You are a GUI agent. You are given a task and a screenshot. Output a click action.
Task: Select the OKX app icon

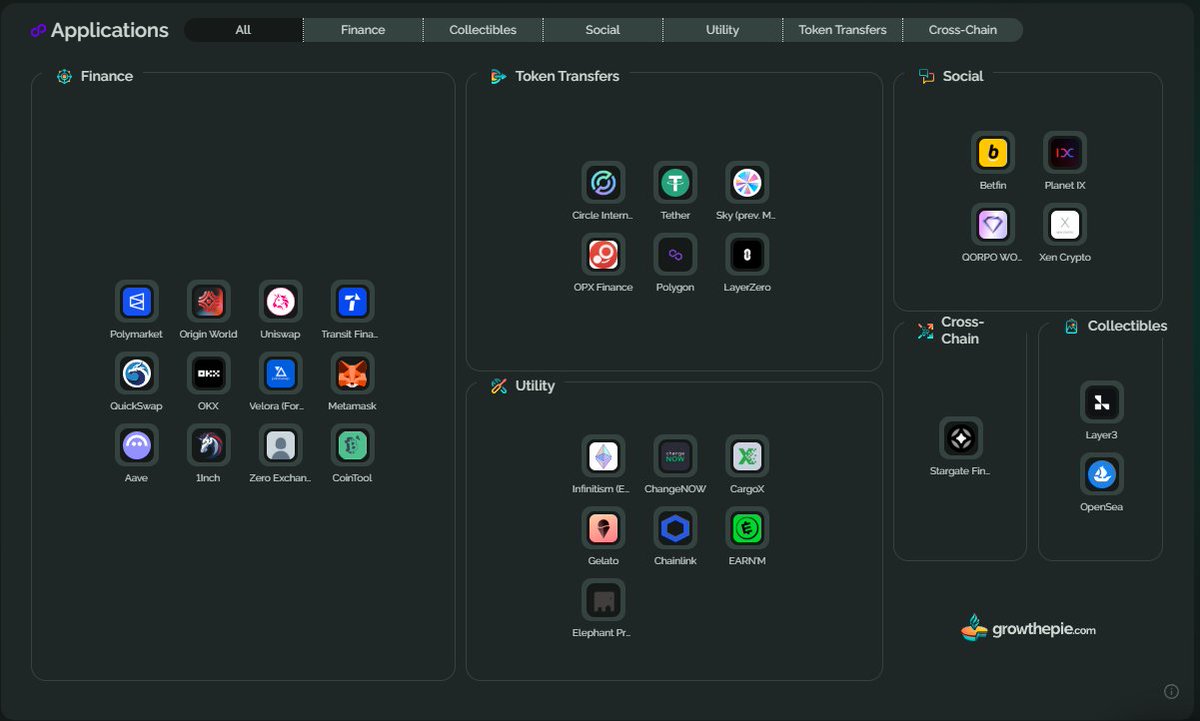[209, 373]
